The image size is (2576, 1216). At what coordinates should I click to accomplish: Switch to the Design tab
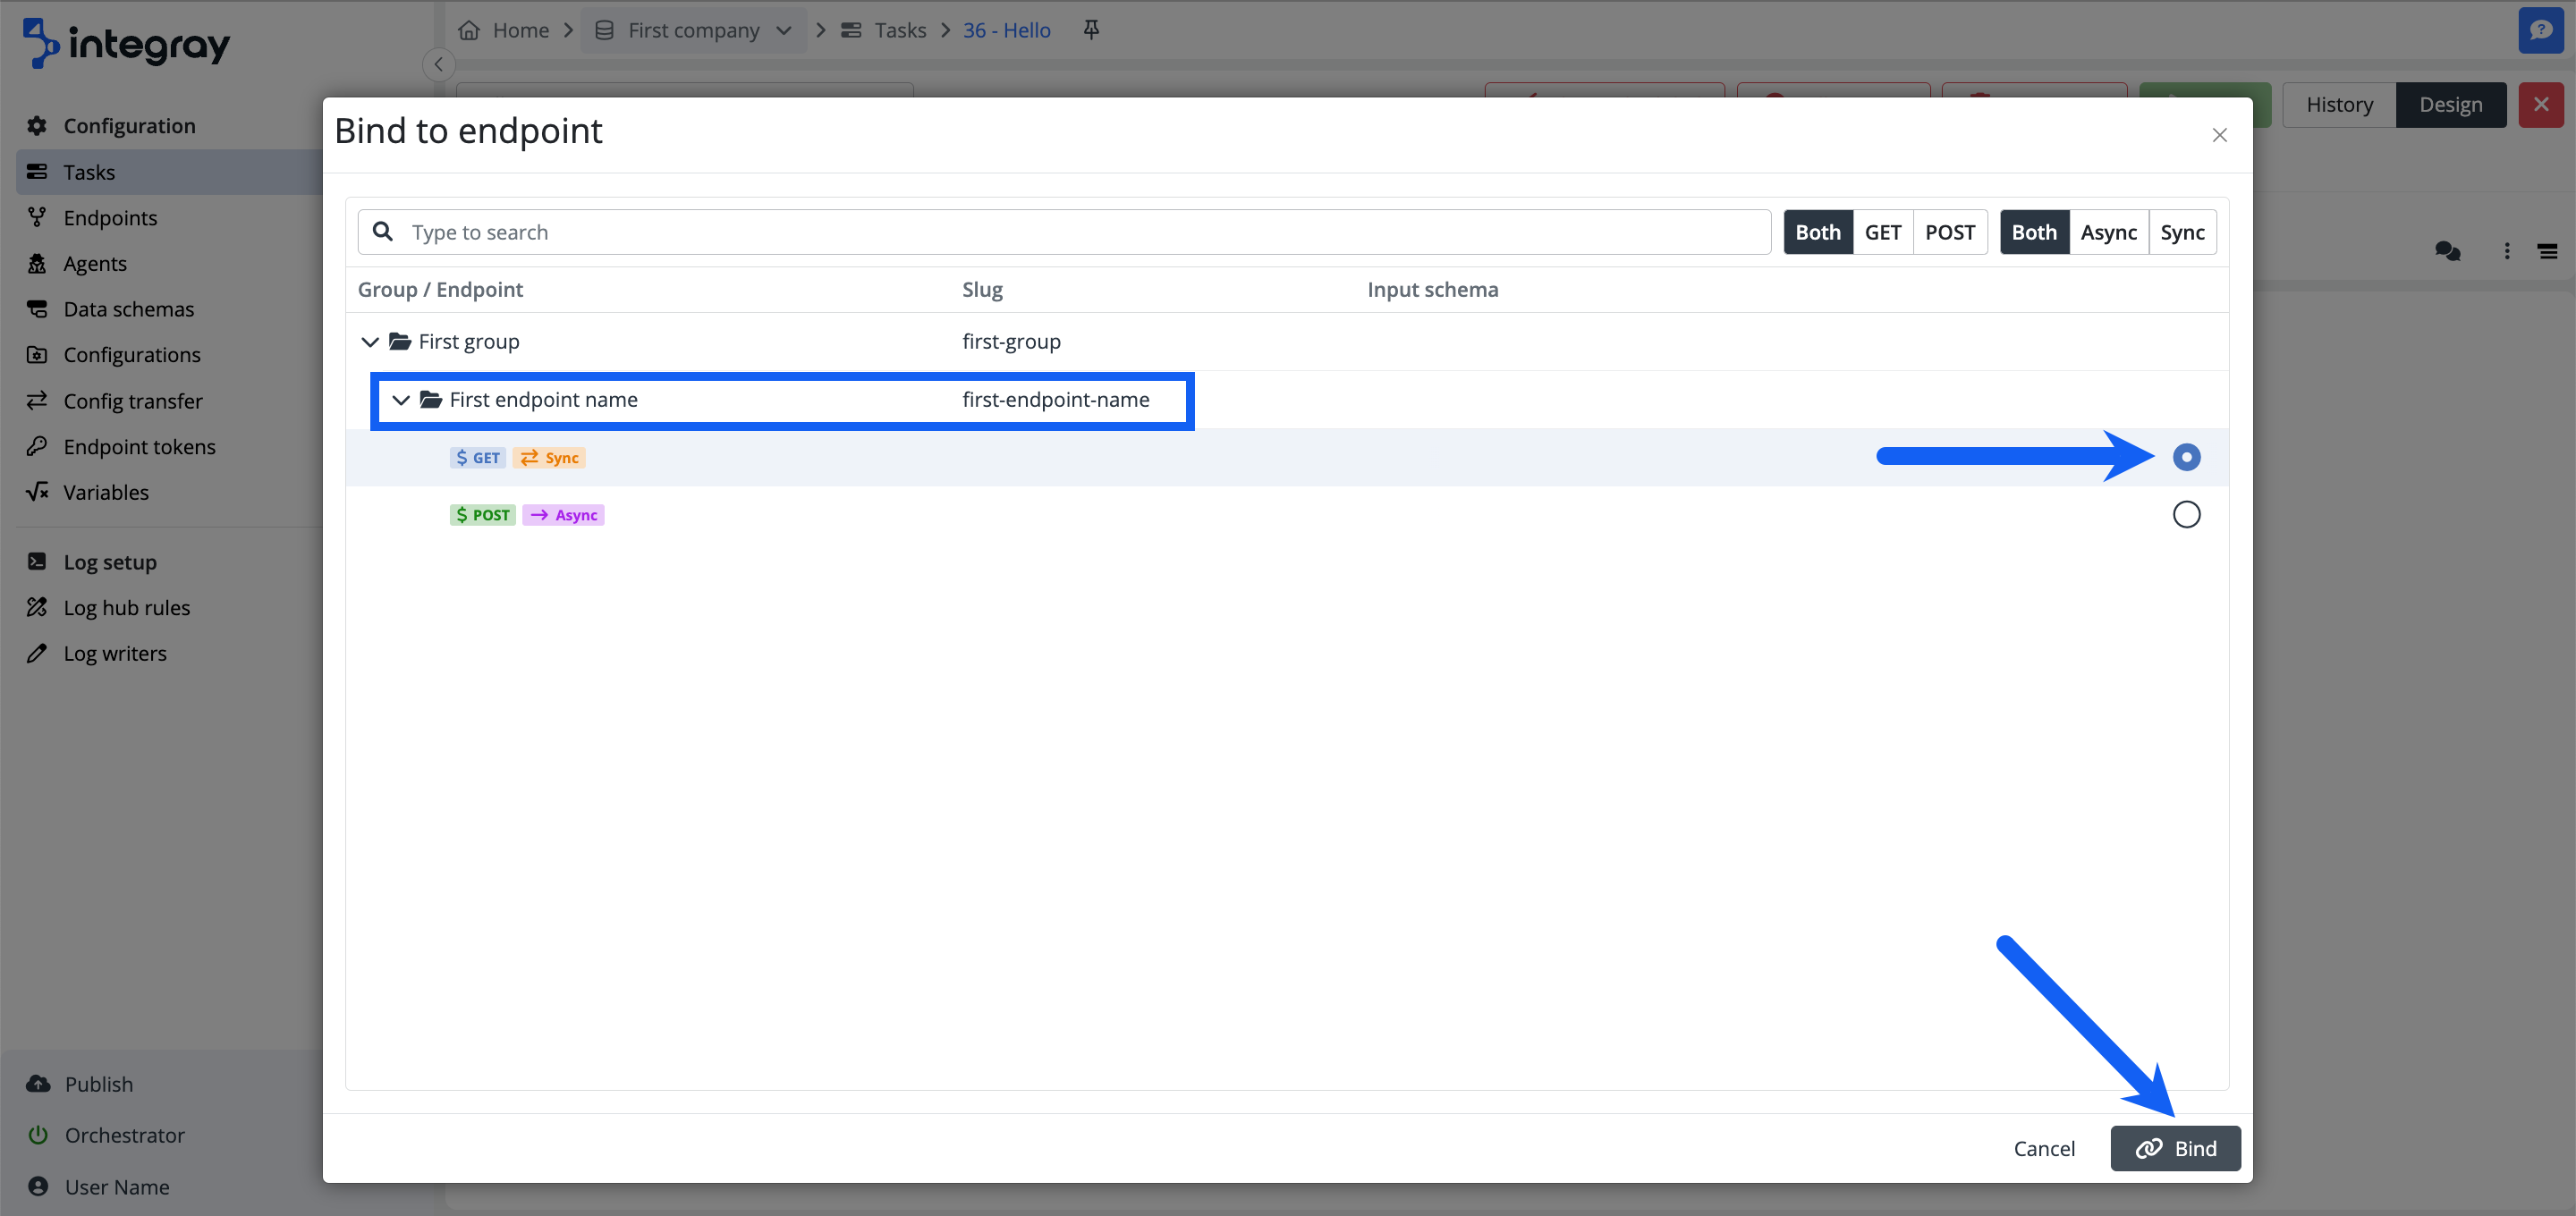tap(2451, 104)
